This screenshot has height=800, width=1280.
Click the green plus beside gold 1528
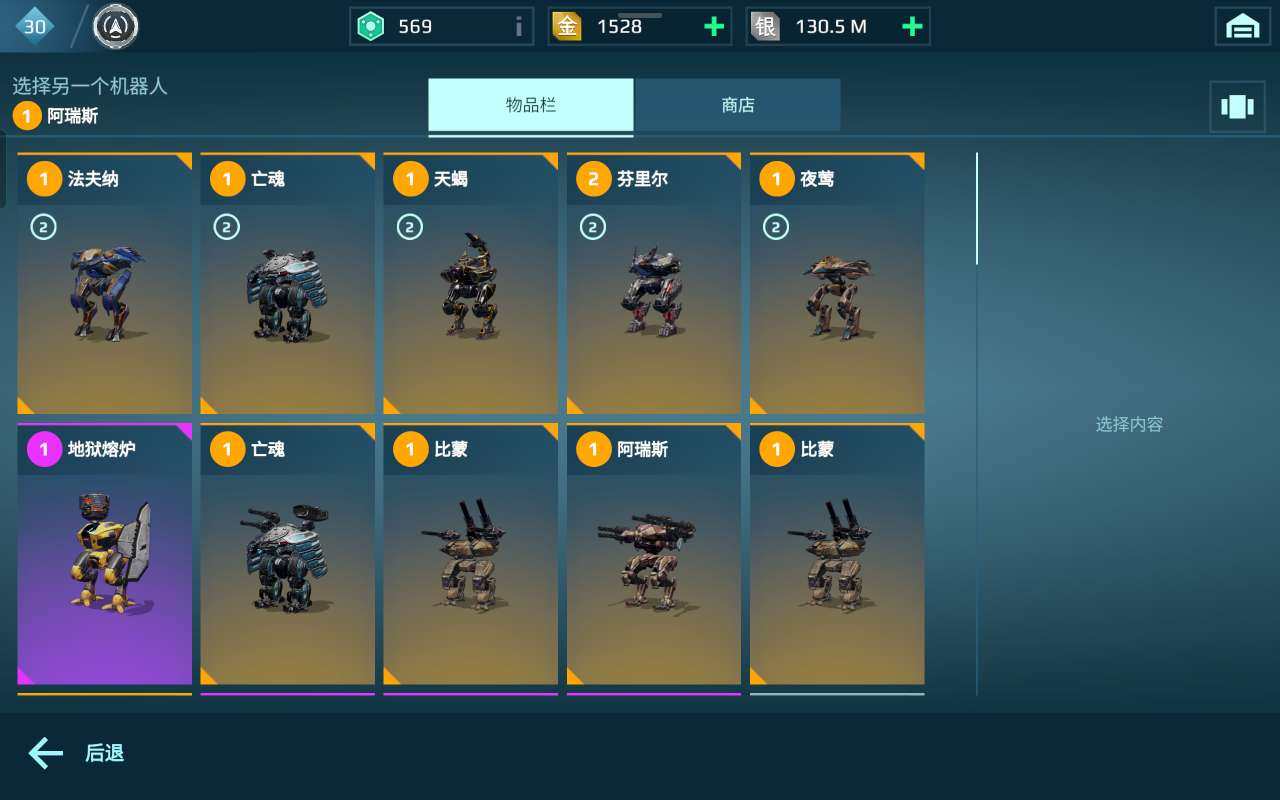714,27
